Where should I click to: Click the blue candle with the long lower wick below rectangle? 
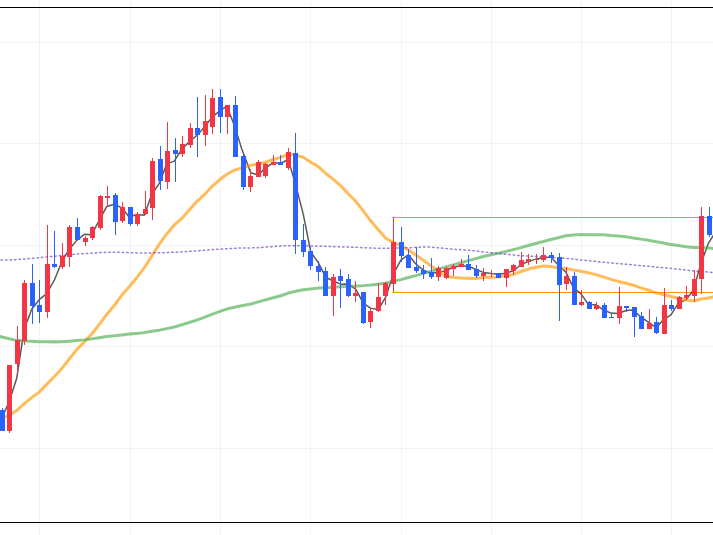559,270
